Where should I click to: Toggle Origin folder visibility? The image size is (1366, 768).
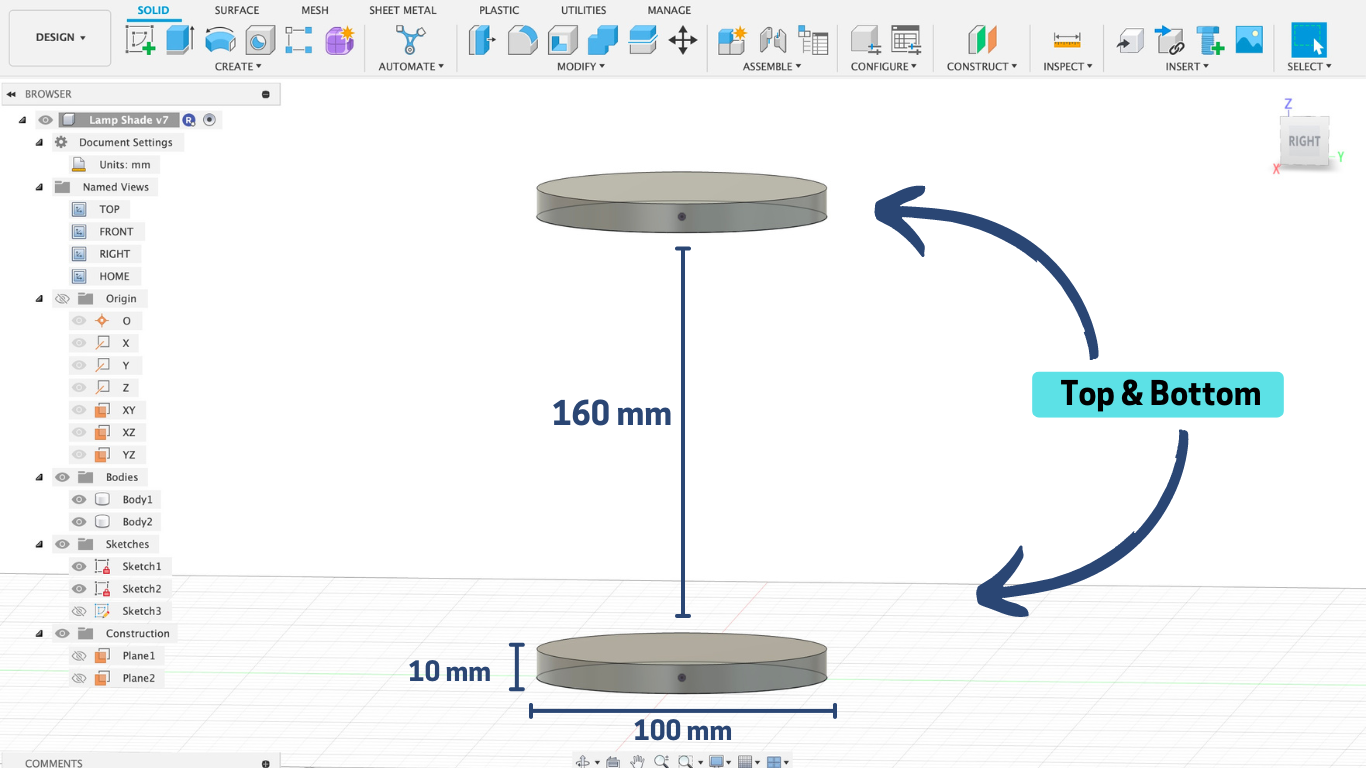pos(62,298)
